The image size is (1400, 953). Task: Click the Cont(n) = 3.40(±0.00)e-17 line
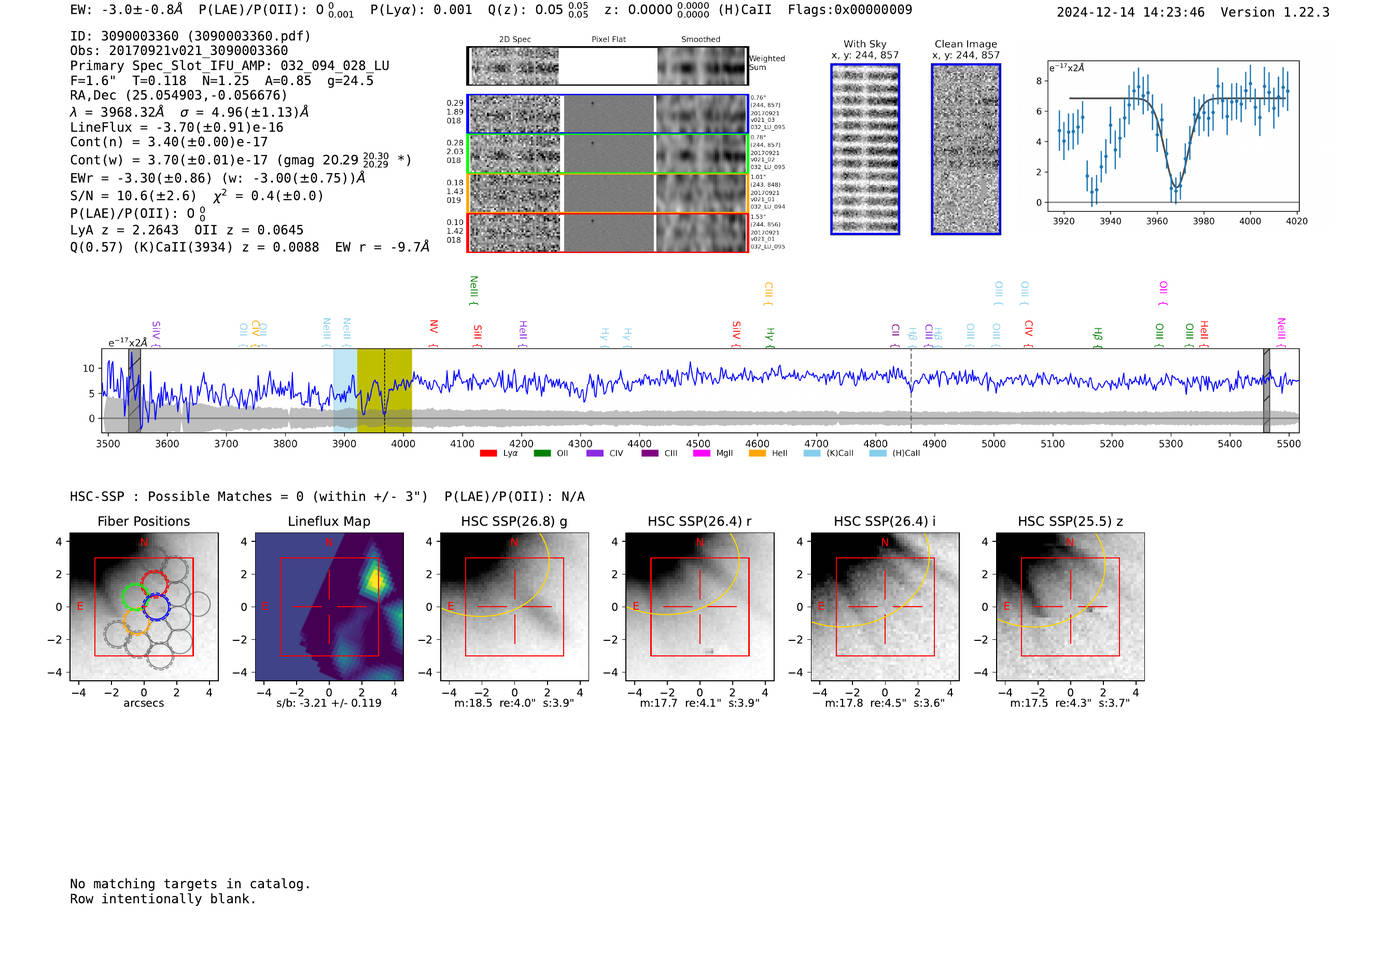pyautogui.click(x=169, y=142)
